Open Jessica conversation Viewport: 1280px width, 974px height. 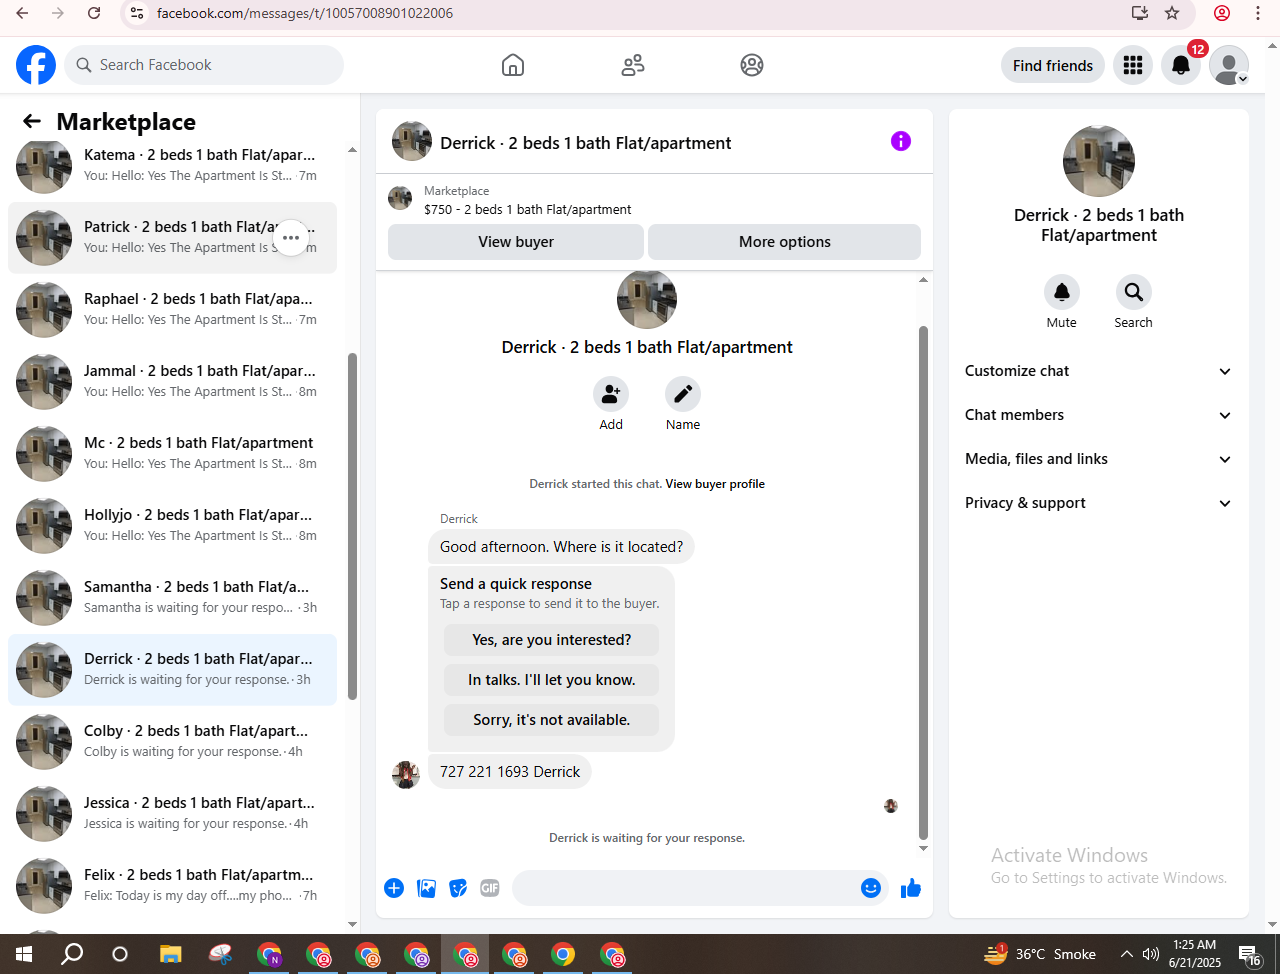[172, 814]
